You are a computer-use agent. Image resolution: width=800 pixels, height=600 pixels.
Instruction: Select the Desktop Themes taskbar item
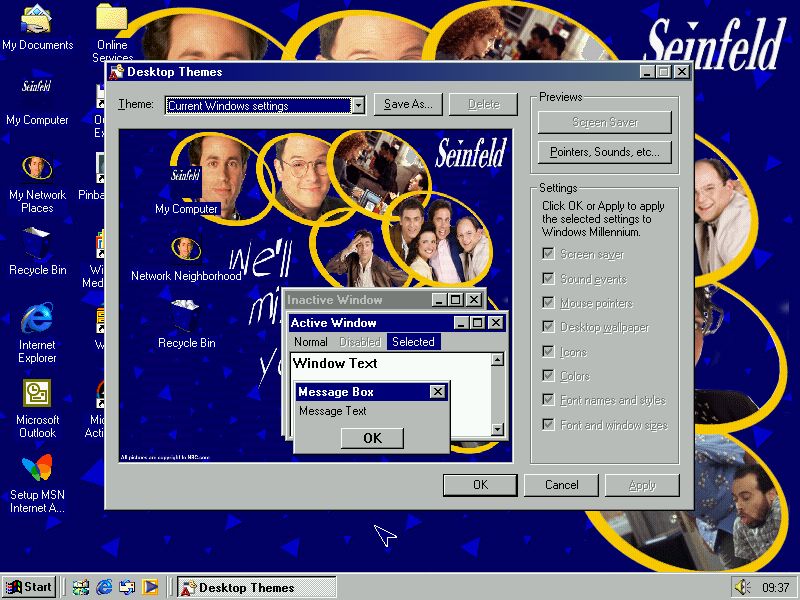256,587
